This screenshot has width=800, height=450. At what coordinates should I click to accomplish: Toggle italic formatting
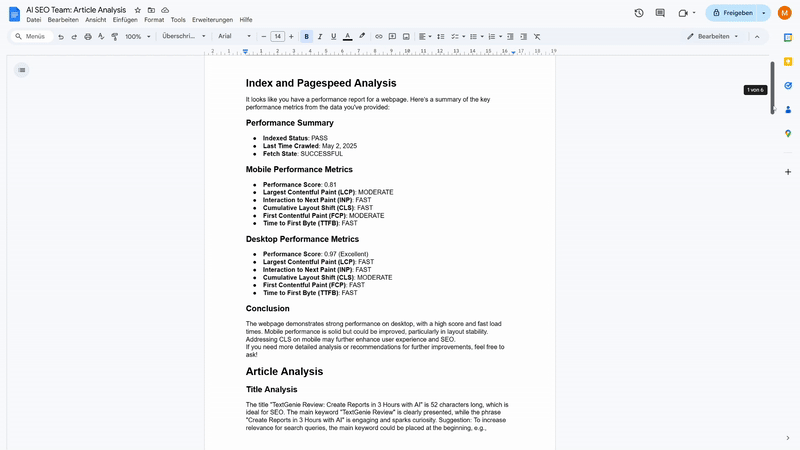pos(320,37)
